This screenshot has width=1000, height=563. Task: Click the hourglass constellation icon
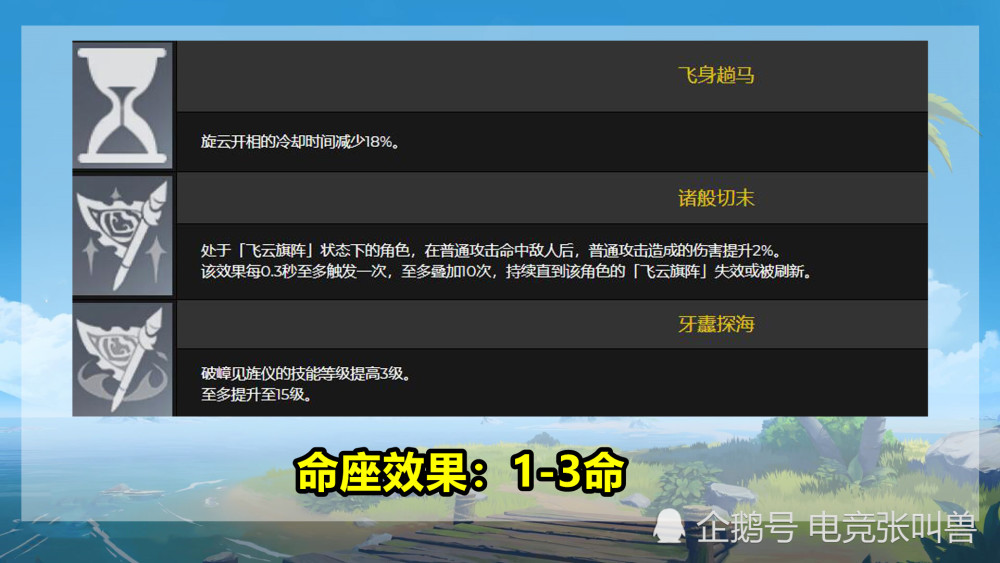coord(122,106)
